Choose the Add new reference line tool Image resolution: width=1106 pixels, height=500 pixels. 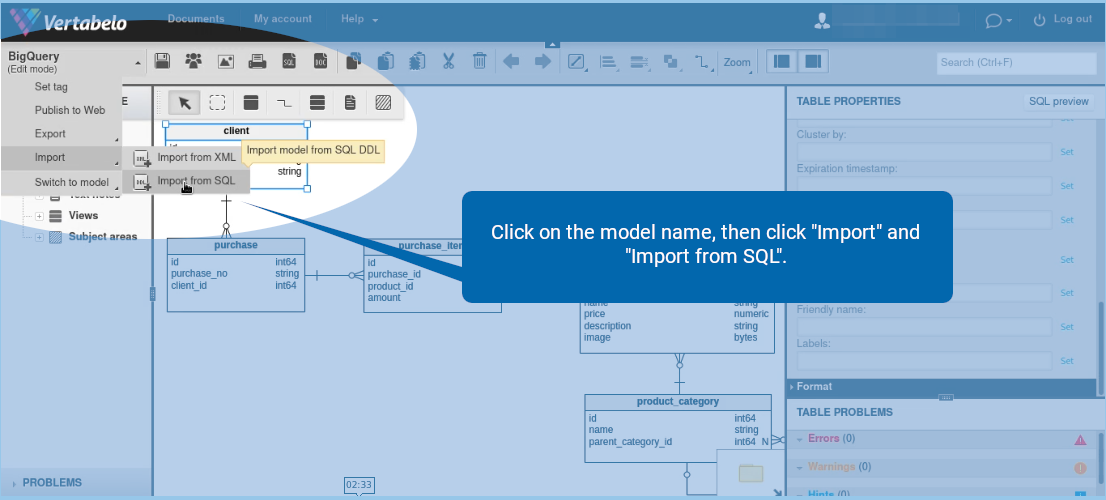click(284, 103)
